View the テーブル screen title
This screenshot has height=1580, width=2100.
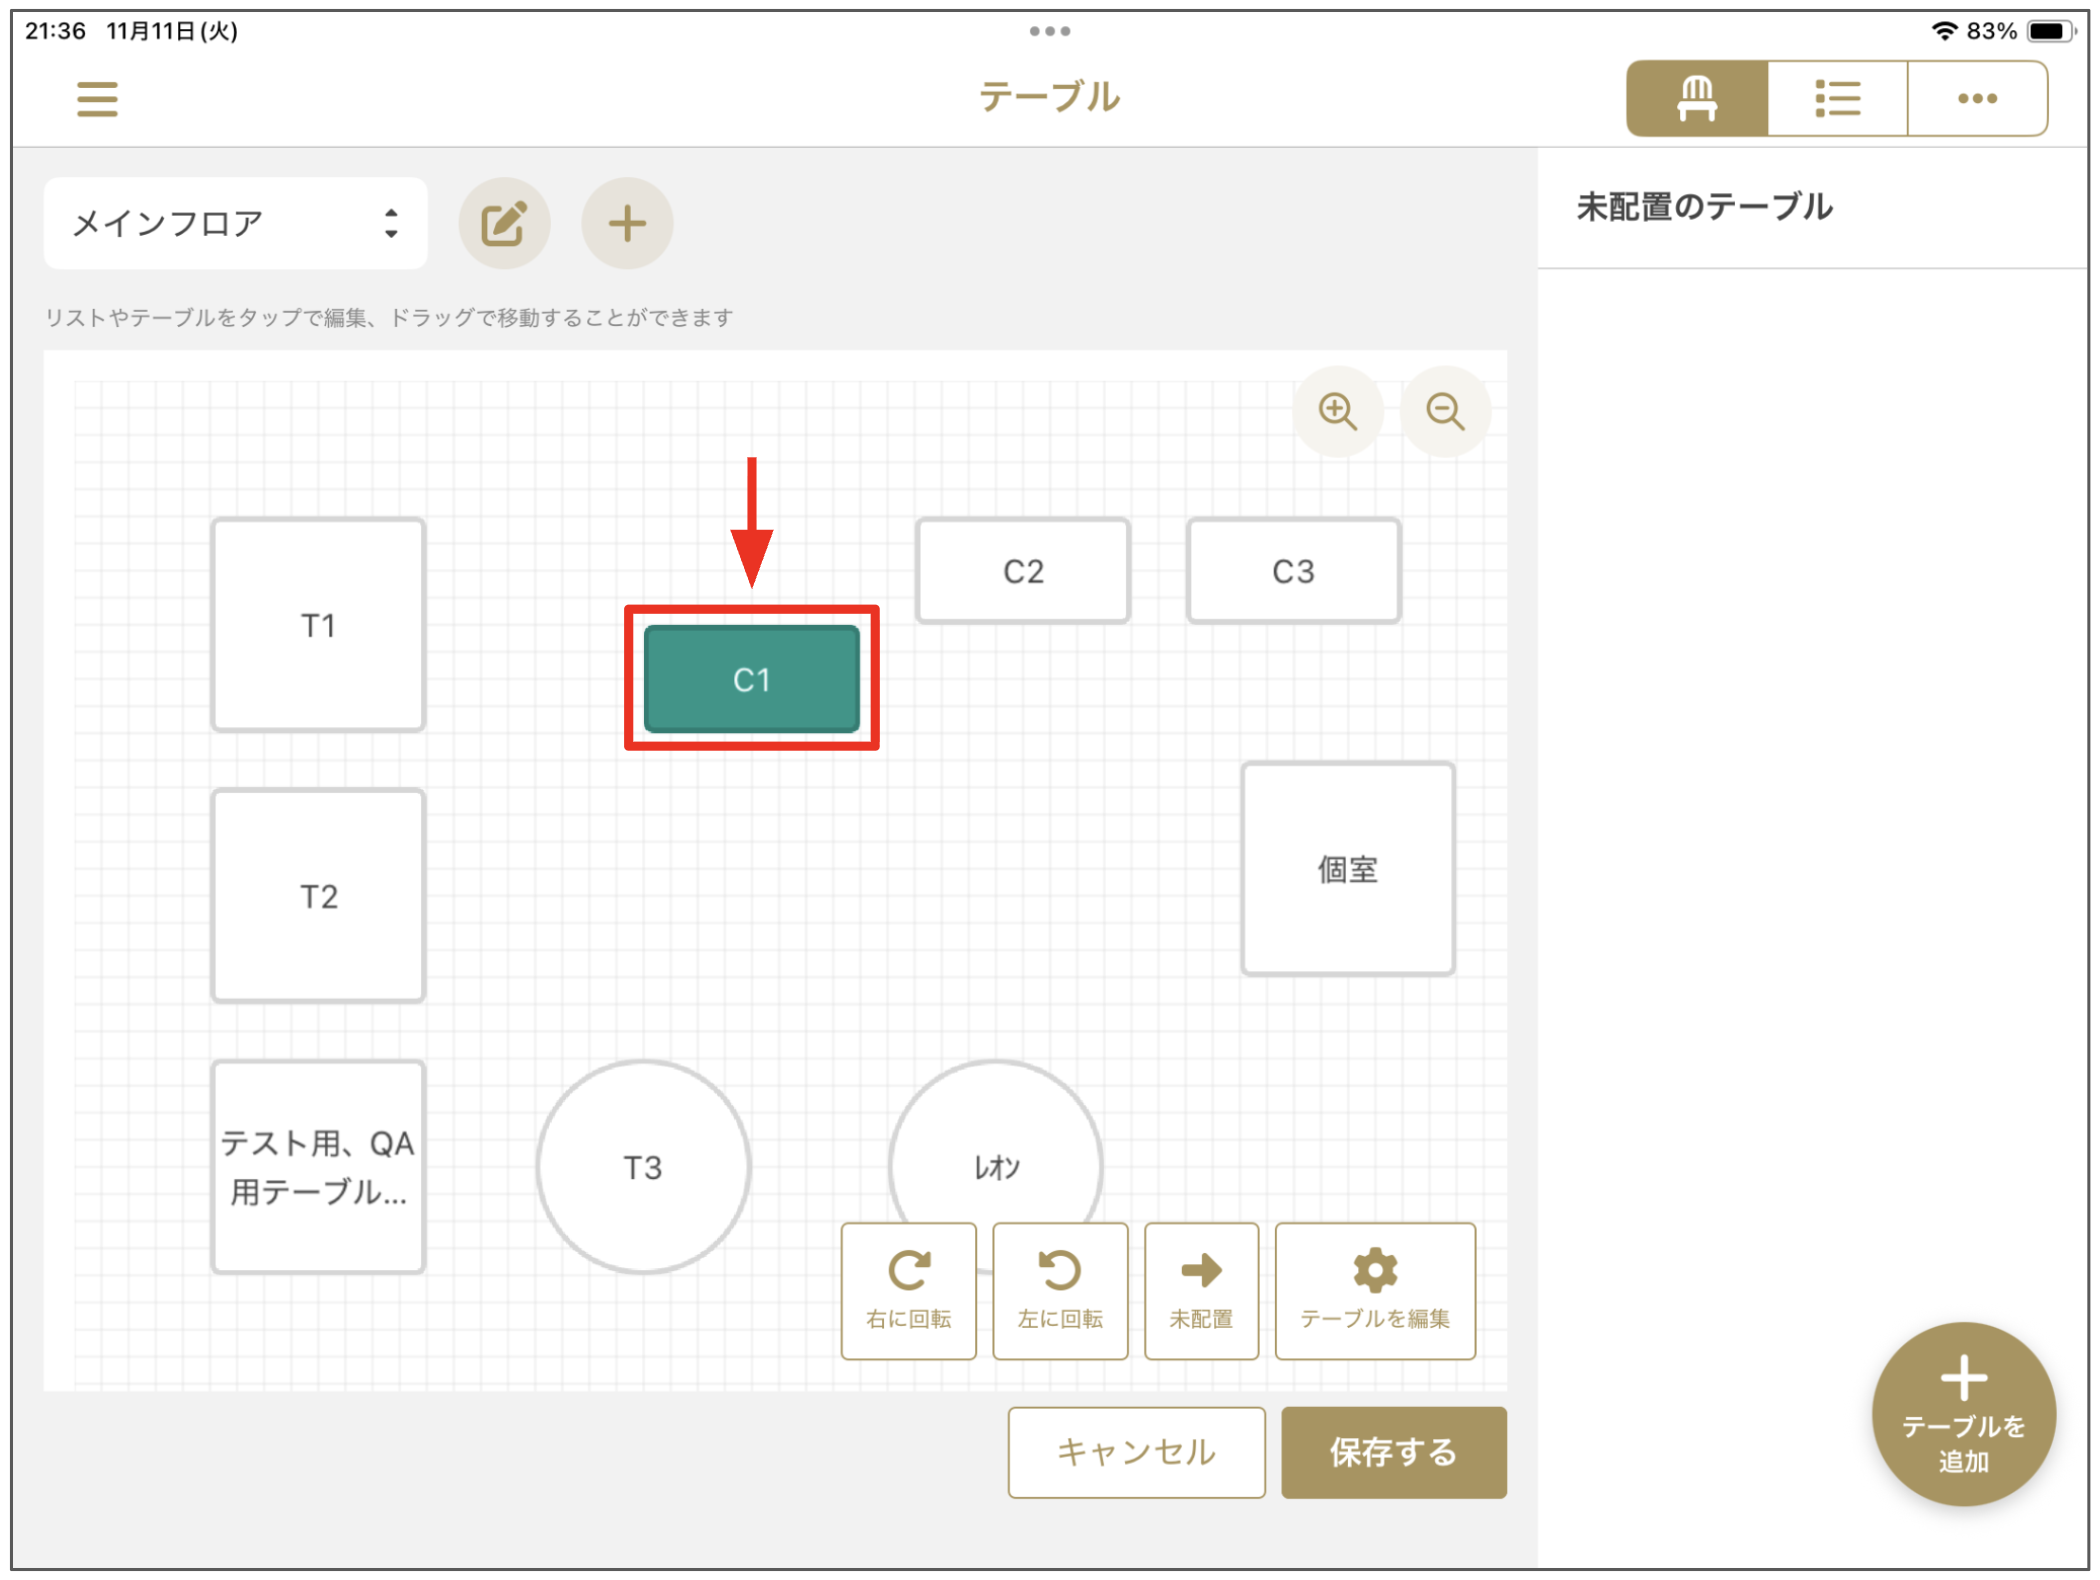1049,96
